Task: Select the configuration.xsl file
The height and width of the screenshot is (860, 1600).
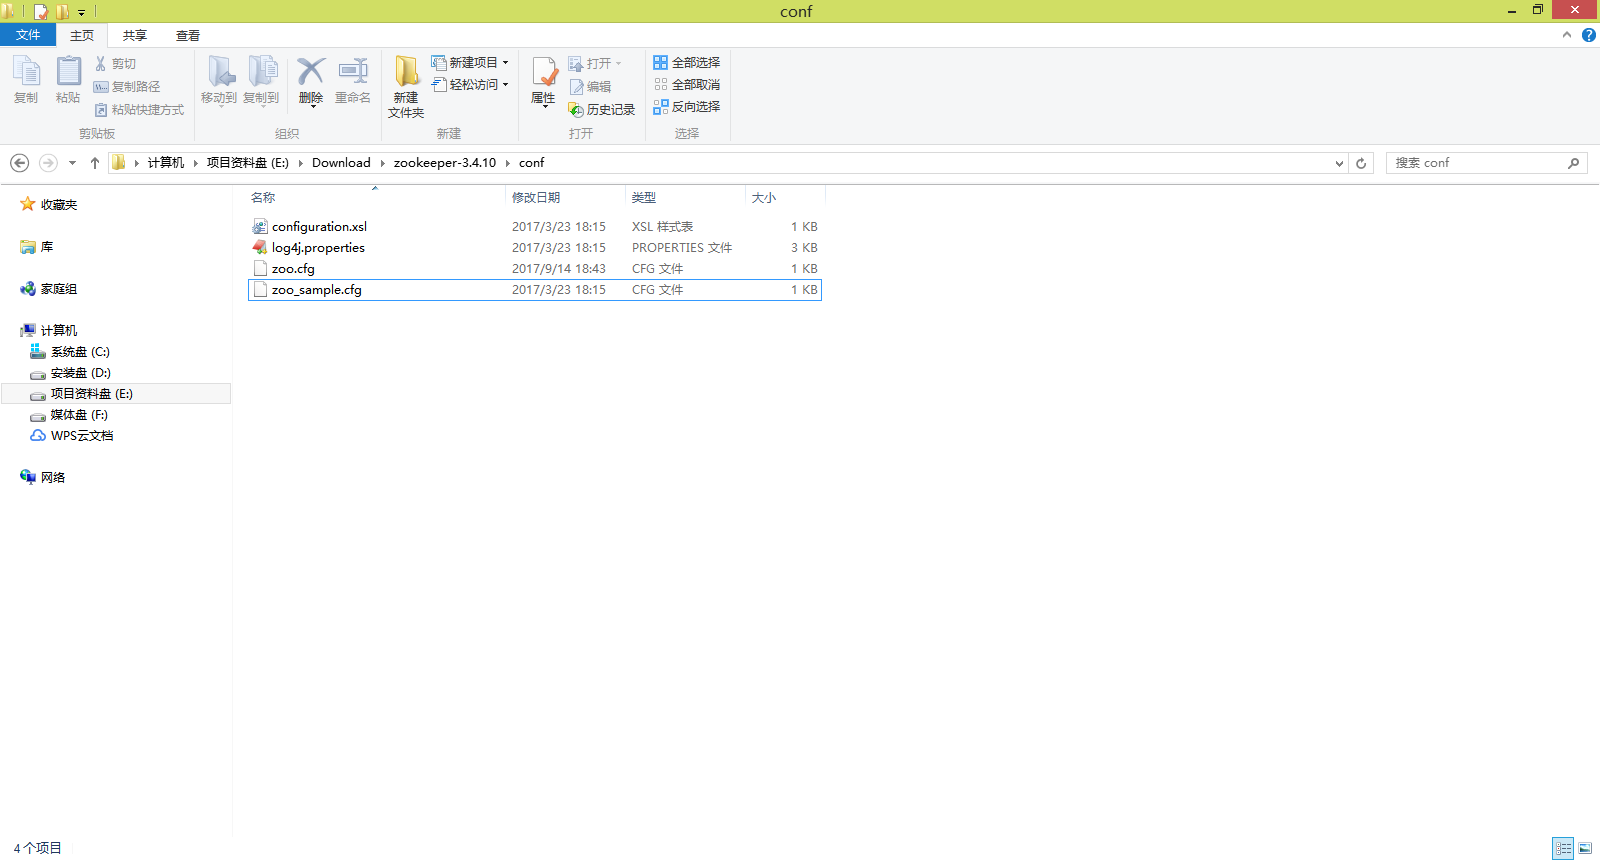Action: click(x=535, y=227)
